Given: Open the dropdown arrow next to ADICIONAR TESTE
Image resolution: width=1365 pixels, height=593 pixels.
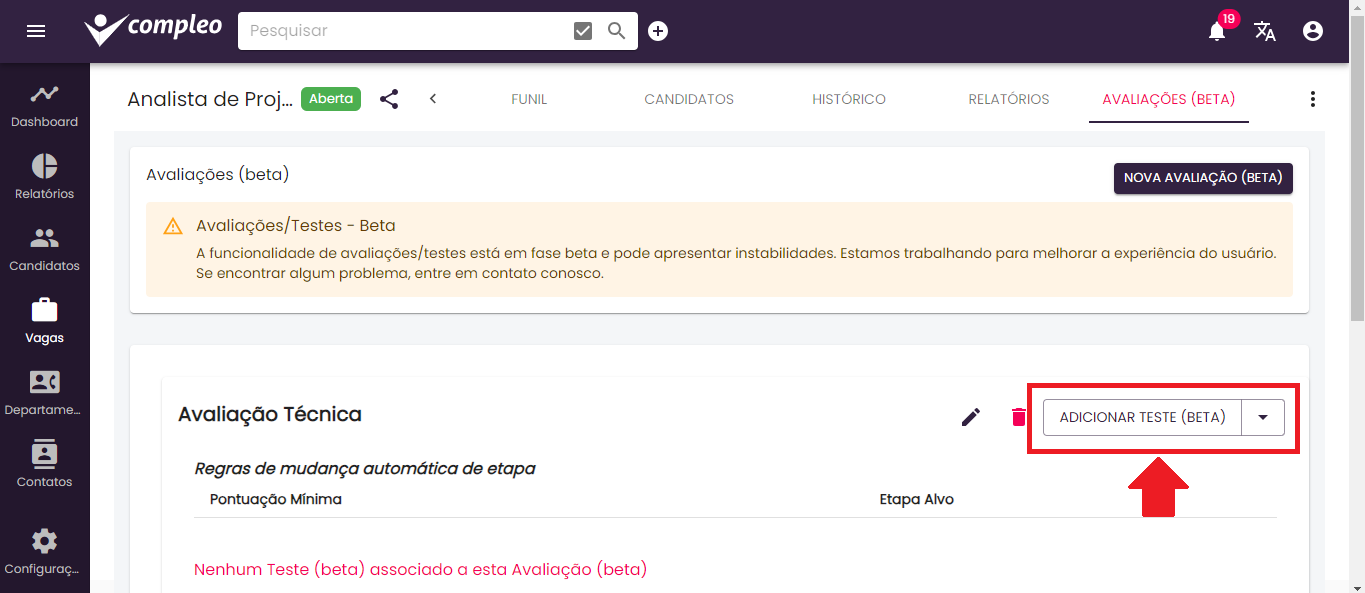Looking at the screenshot, I should click(x=1263, y=417).
